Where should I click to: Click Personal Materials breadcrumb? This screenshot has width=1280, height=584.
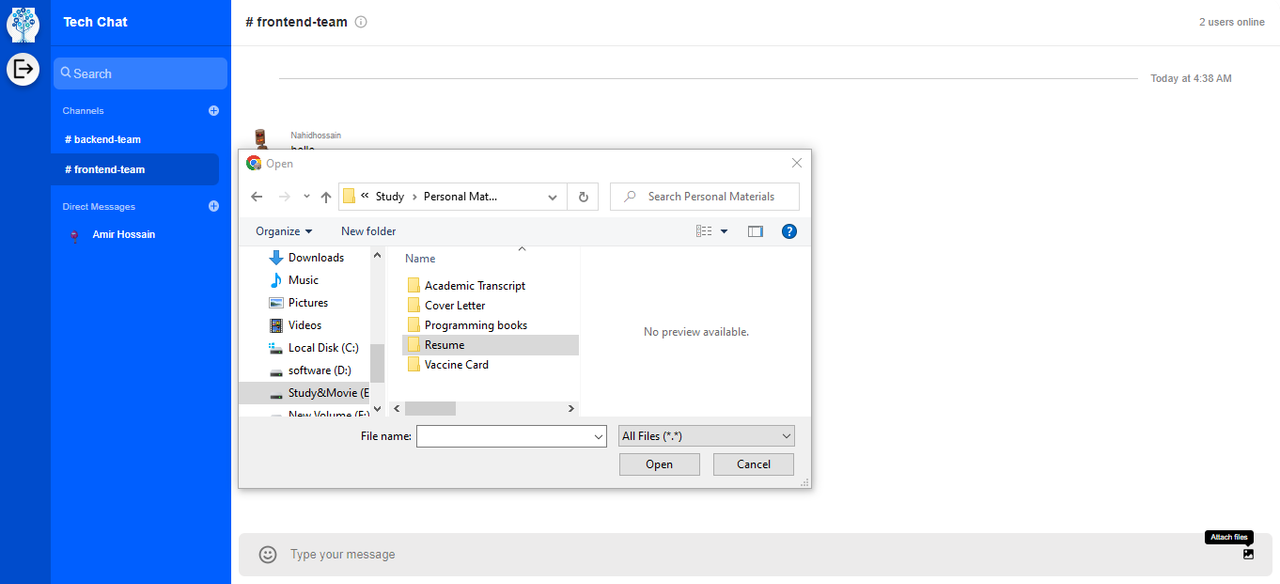pyautogui.click(x=460, y=197)
